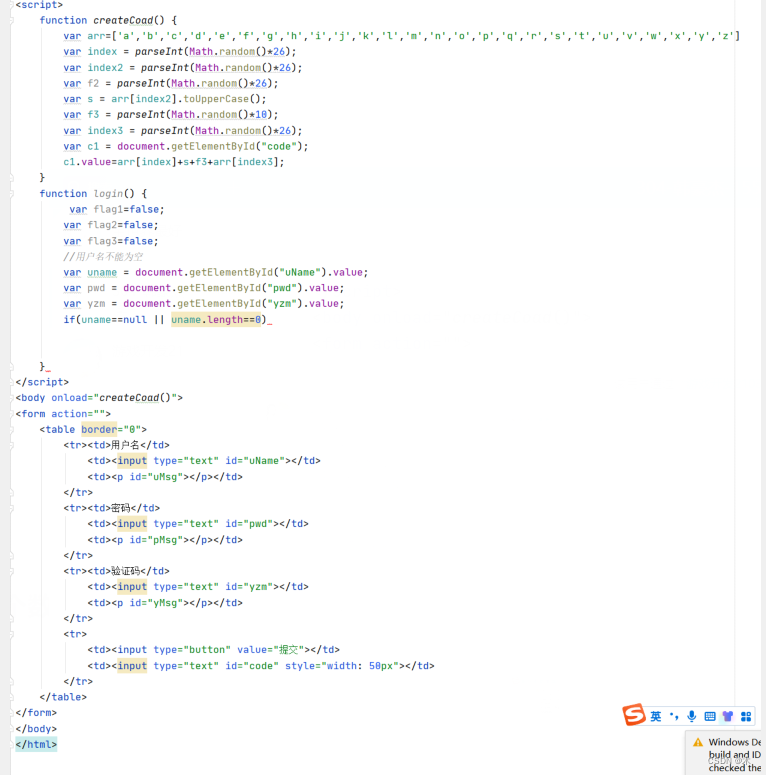
Task: Open the shirt-shaped skin icon
Action: [x=727, y=716]
